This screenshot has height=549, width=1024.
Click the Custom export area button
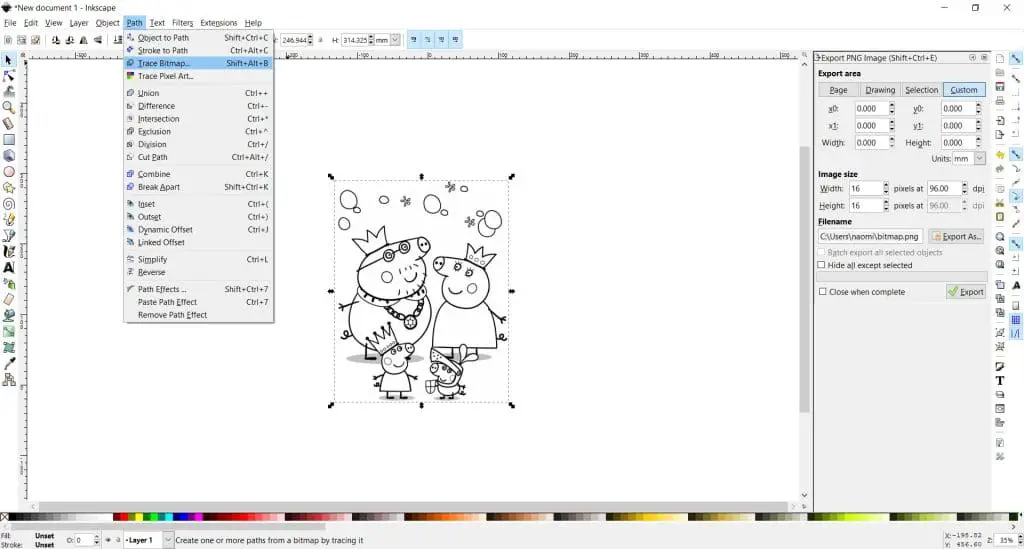pyautogui.click(x=964, y=90)
